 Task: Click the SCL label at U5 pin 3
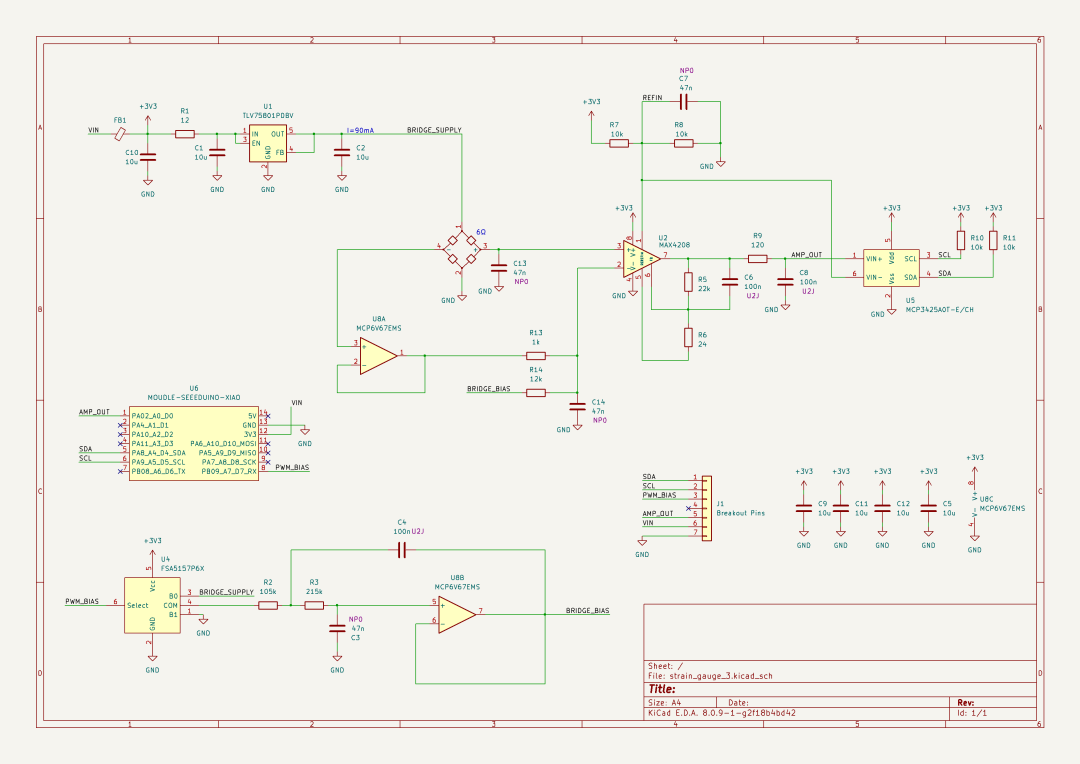944,255
